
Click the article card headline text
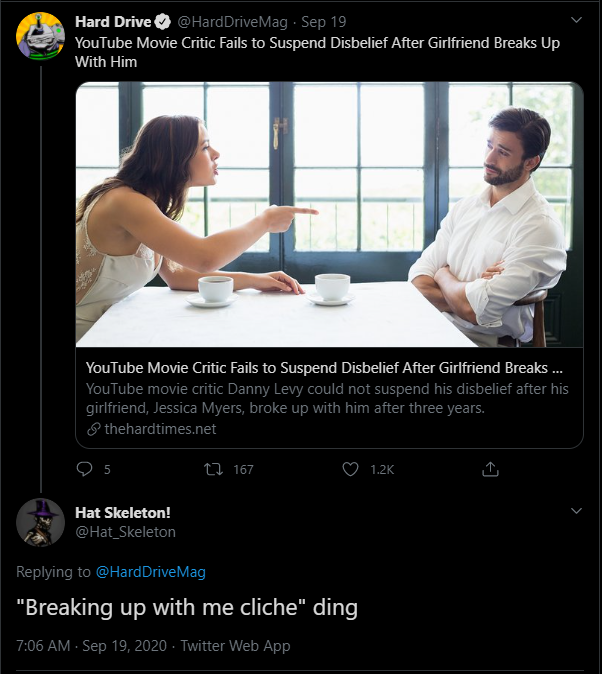[x=323, y=367]
